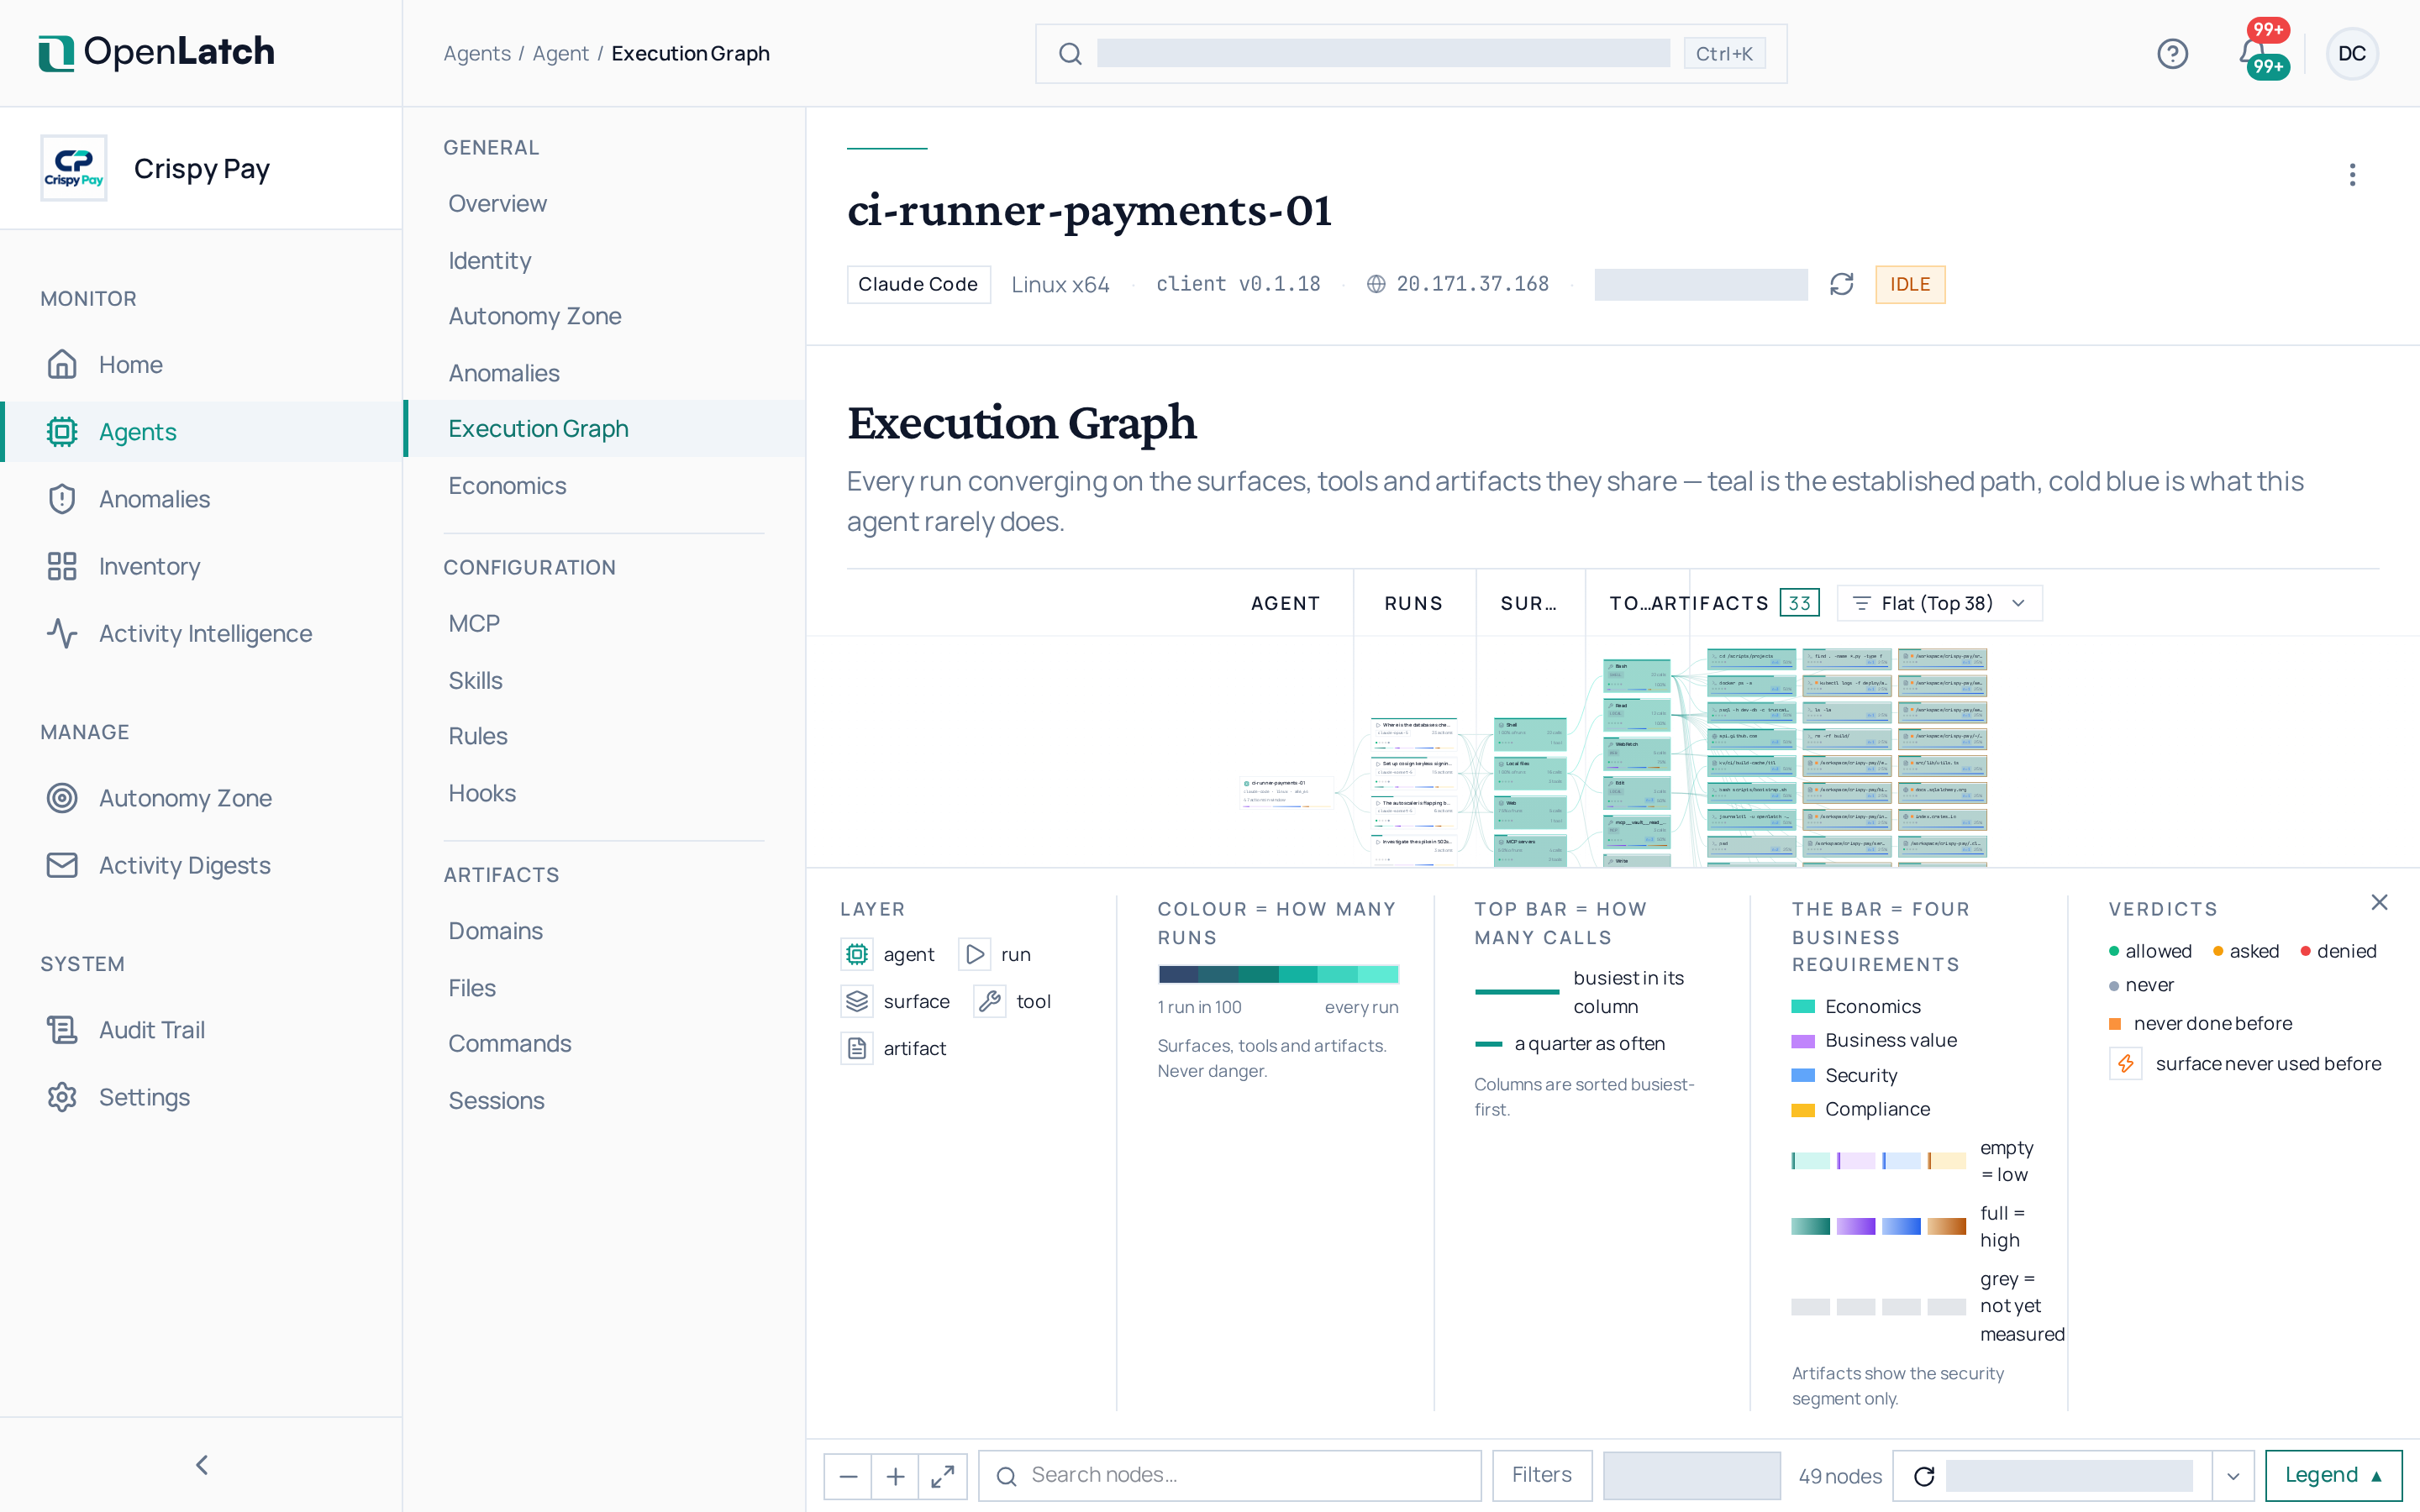Screen dimensions: 2420x1512
Task: Open the Crispy Pay organization logo
Action: click(x=74, y=168)
